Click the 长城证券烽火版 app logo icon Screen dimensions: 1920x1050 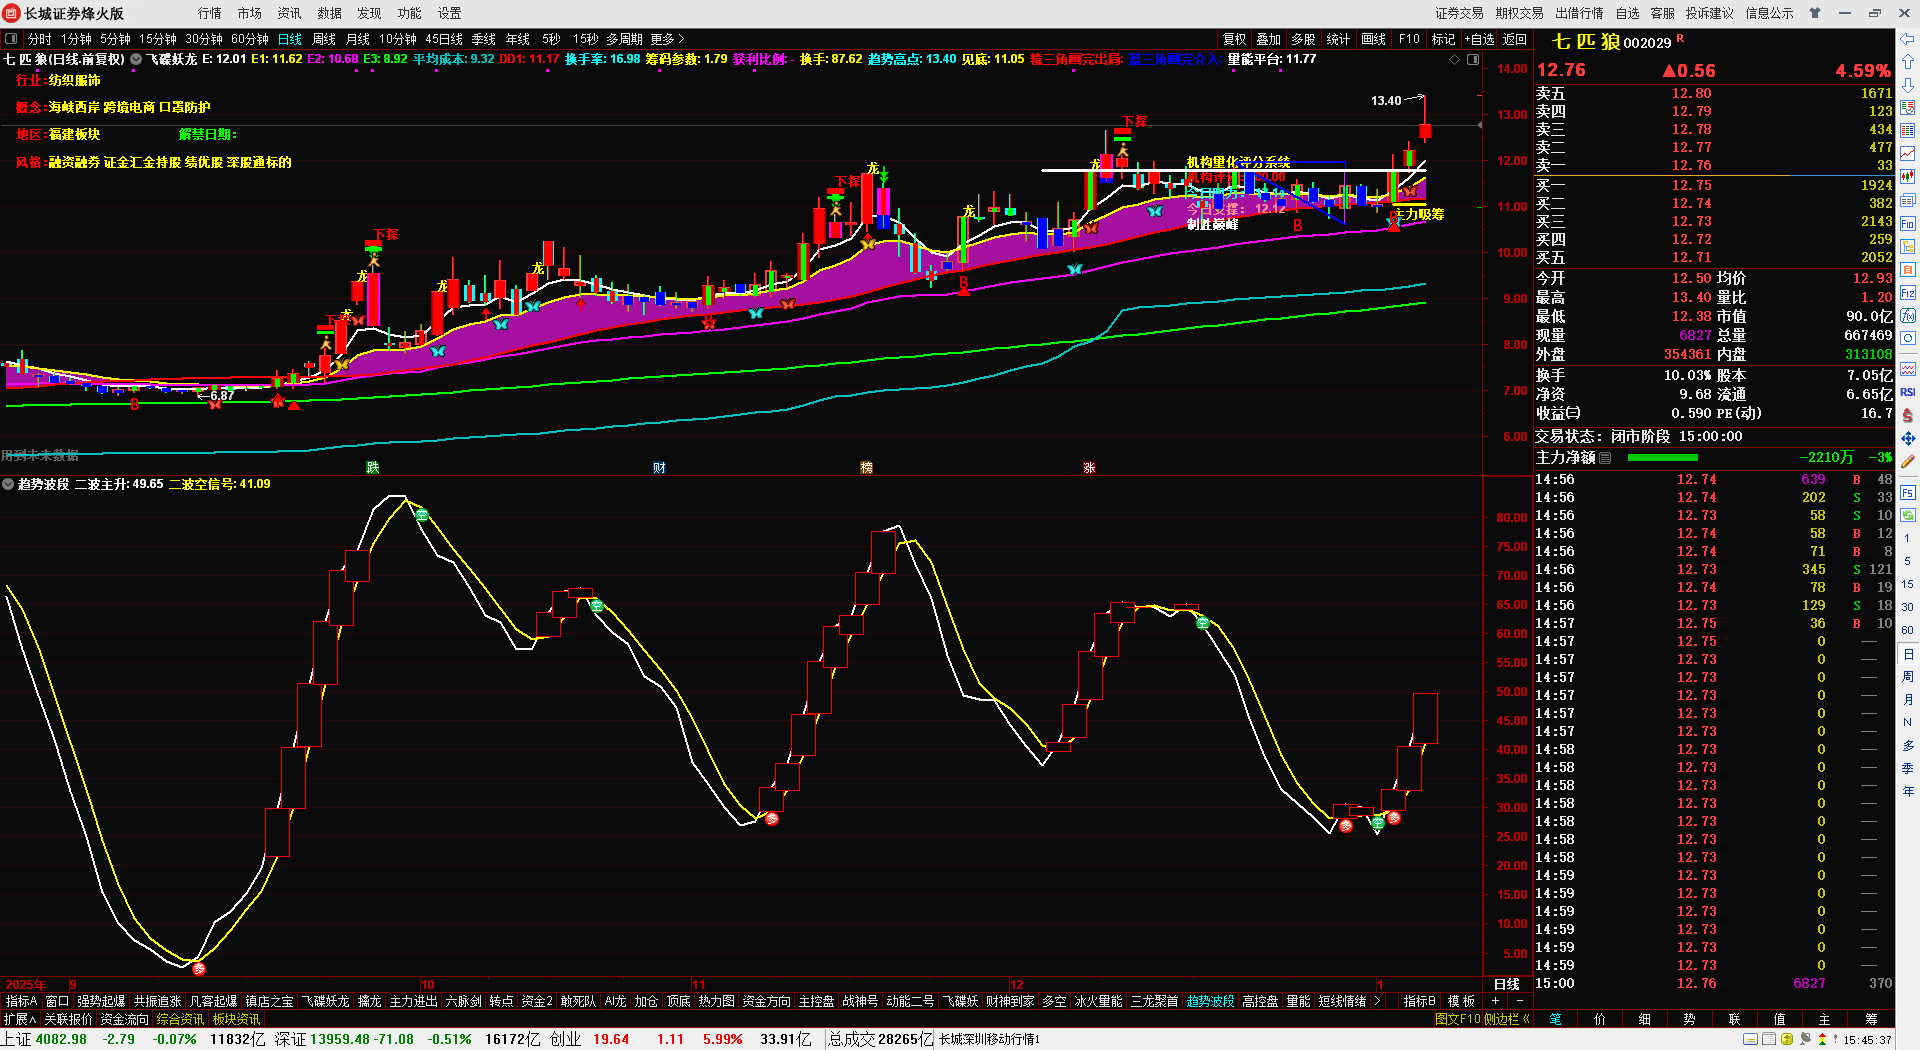click(13, 13)
